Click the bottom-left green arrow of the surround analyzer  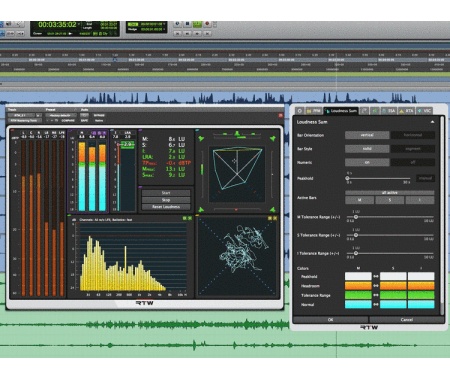click(201, 210)
